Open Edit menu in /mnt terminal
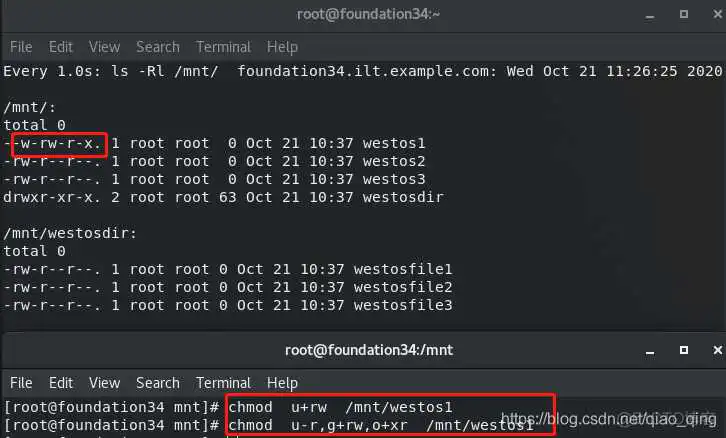Viewport: 726px width, 438px height. [x=61, y=383]
